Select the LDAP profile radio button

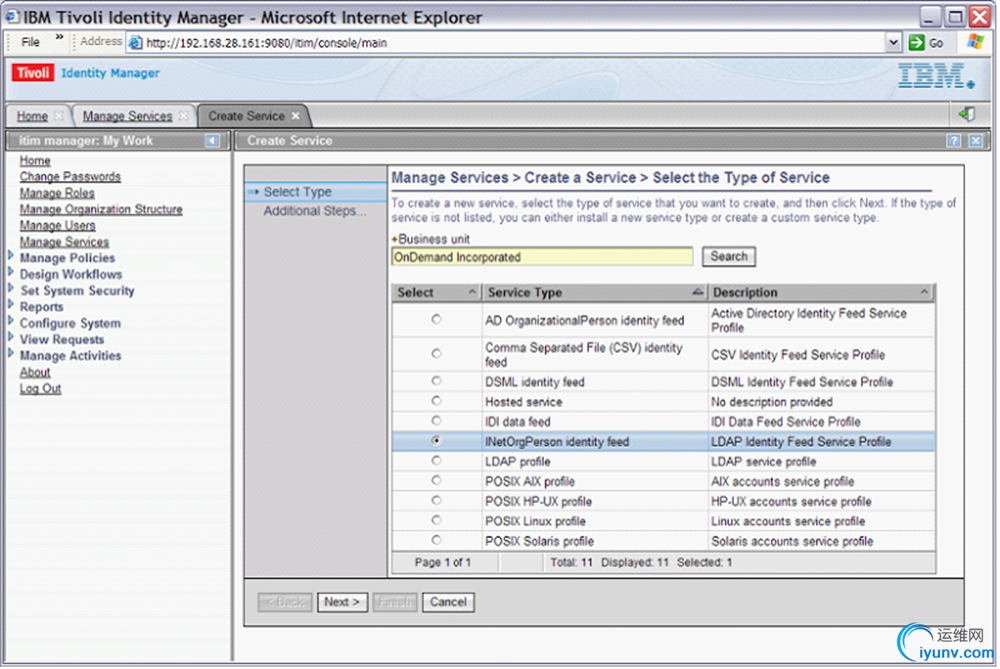pyautogui.click(x=435, y=461)
